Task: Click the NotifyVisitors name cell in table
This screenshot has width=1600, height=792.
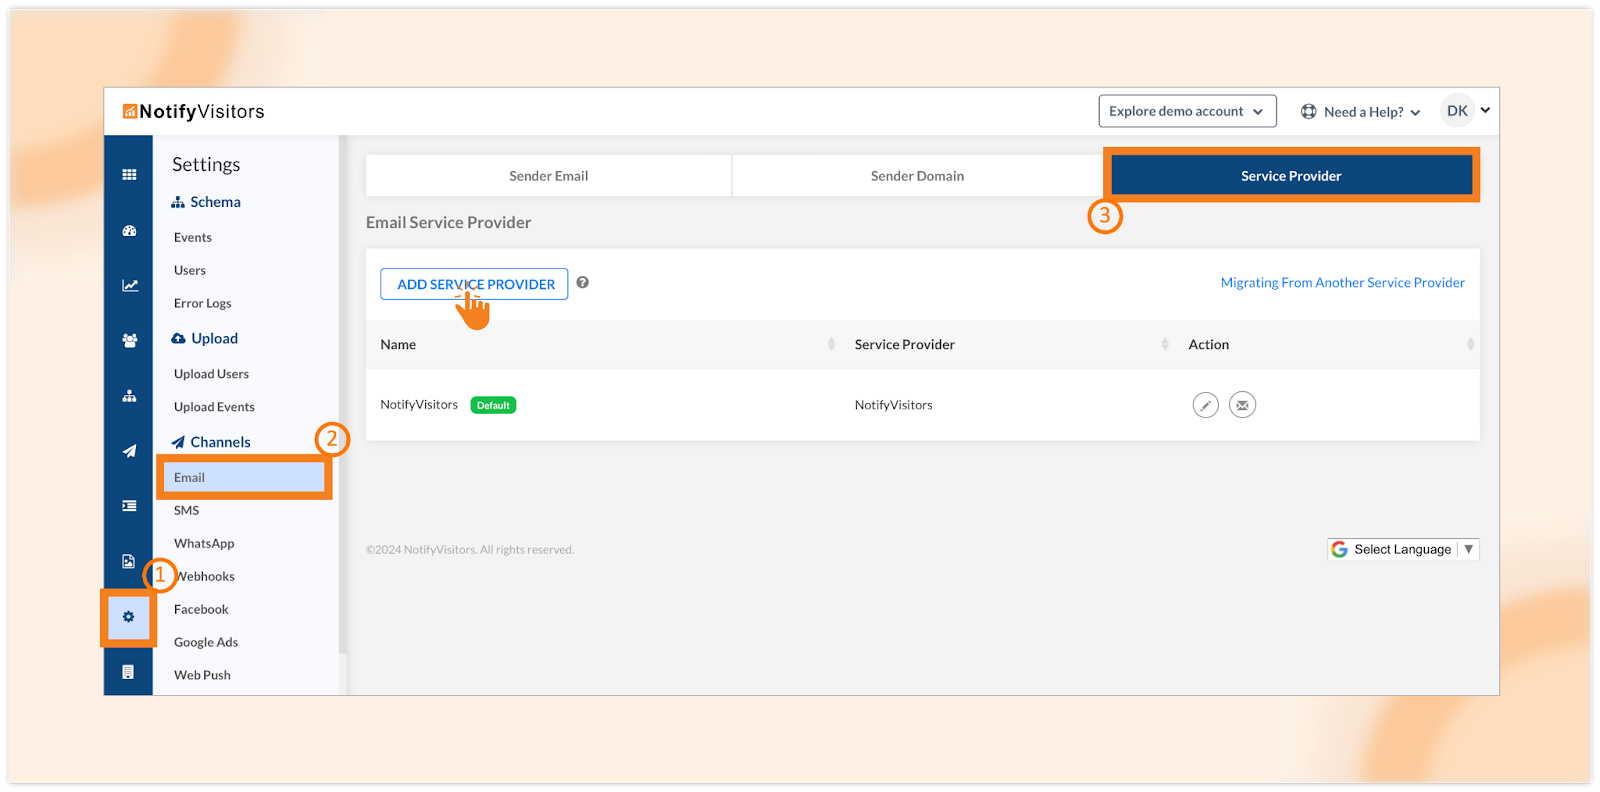Action: (419, 405)
